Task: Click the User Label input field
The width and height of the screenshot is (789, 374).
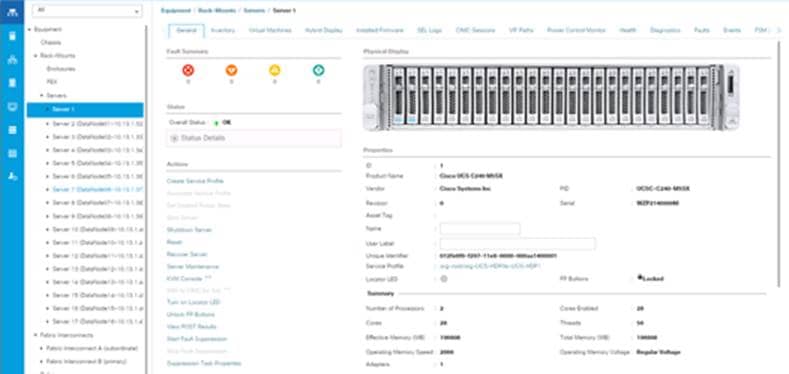Action: [517, 244]
